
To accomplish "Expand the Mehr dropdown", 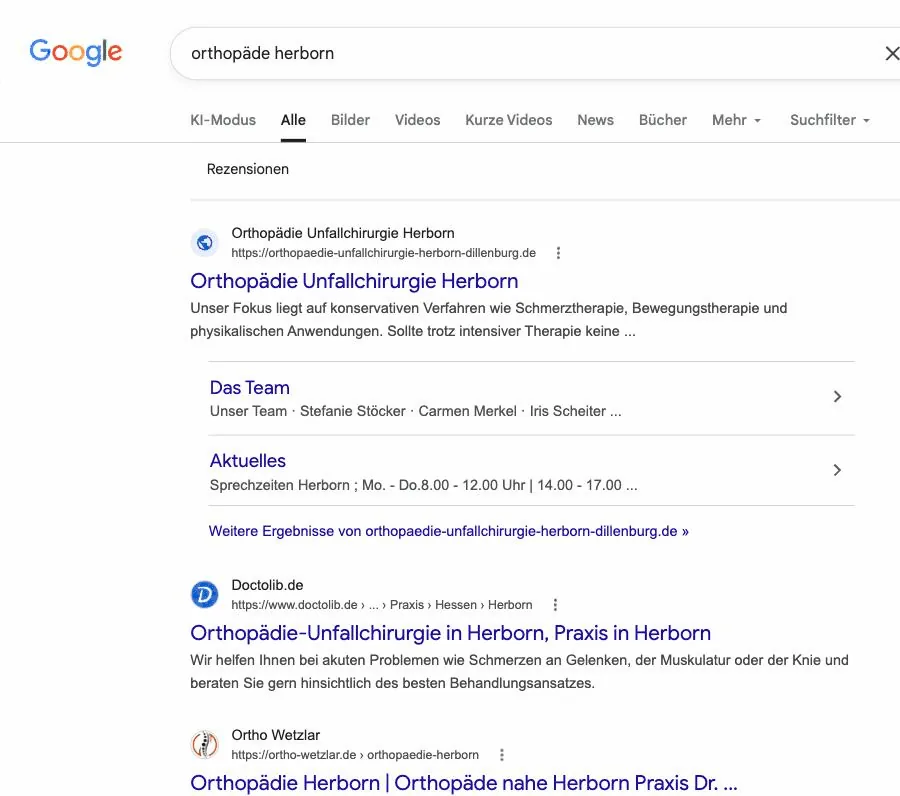I will [x=736, y=120].
